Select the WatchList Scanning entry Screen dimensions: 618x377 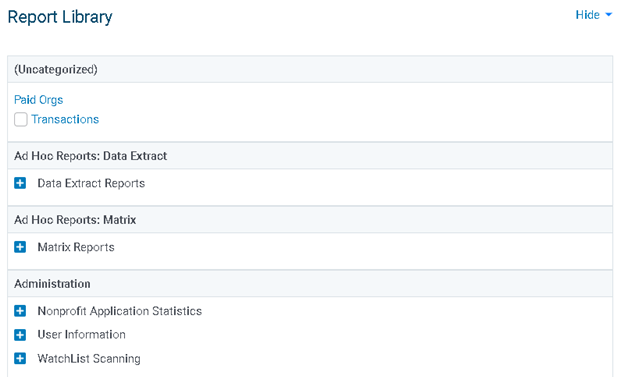pos(89,358)
